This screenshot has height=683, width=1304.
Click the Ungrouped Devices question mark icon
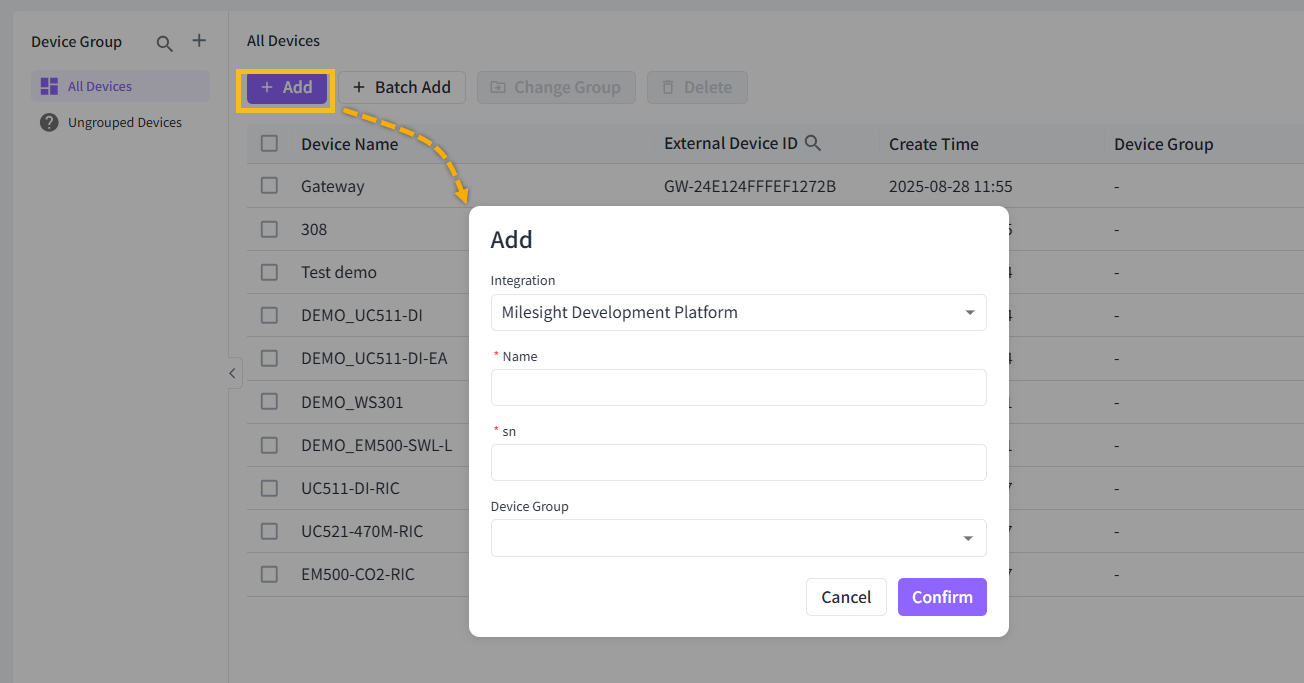49,123
